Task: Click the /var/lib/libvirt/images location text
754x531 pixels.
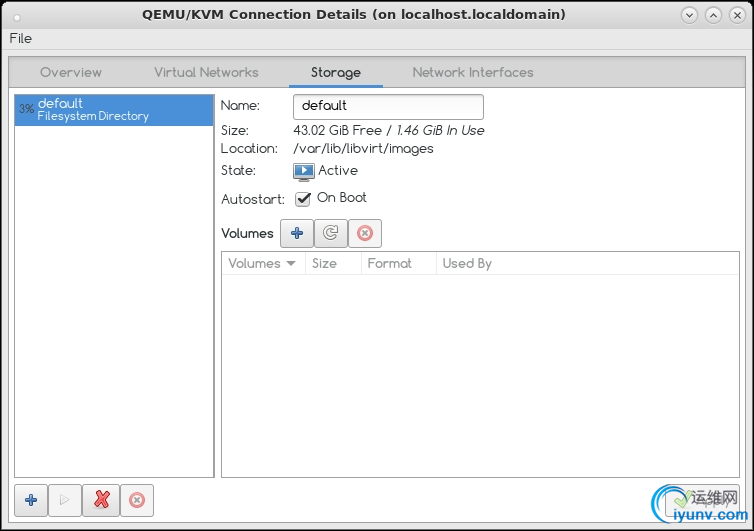Action: [363, 149]
